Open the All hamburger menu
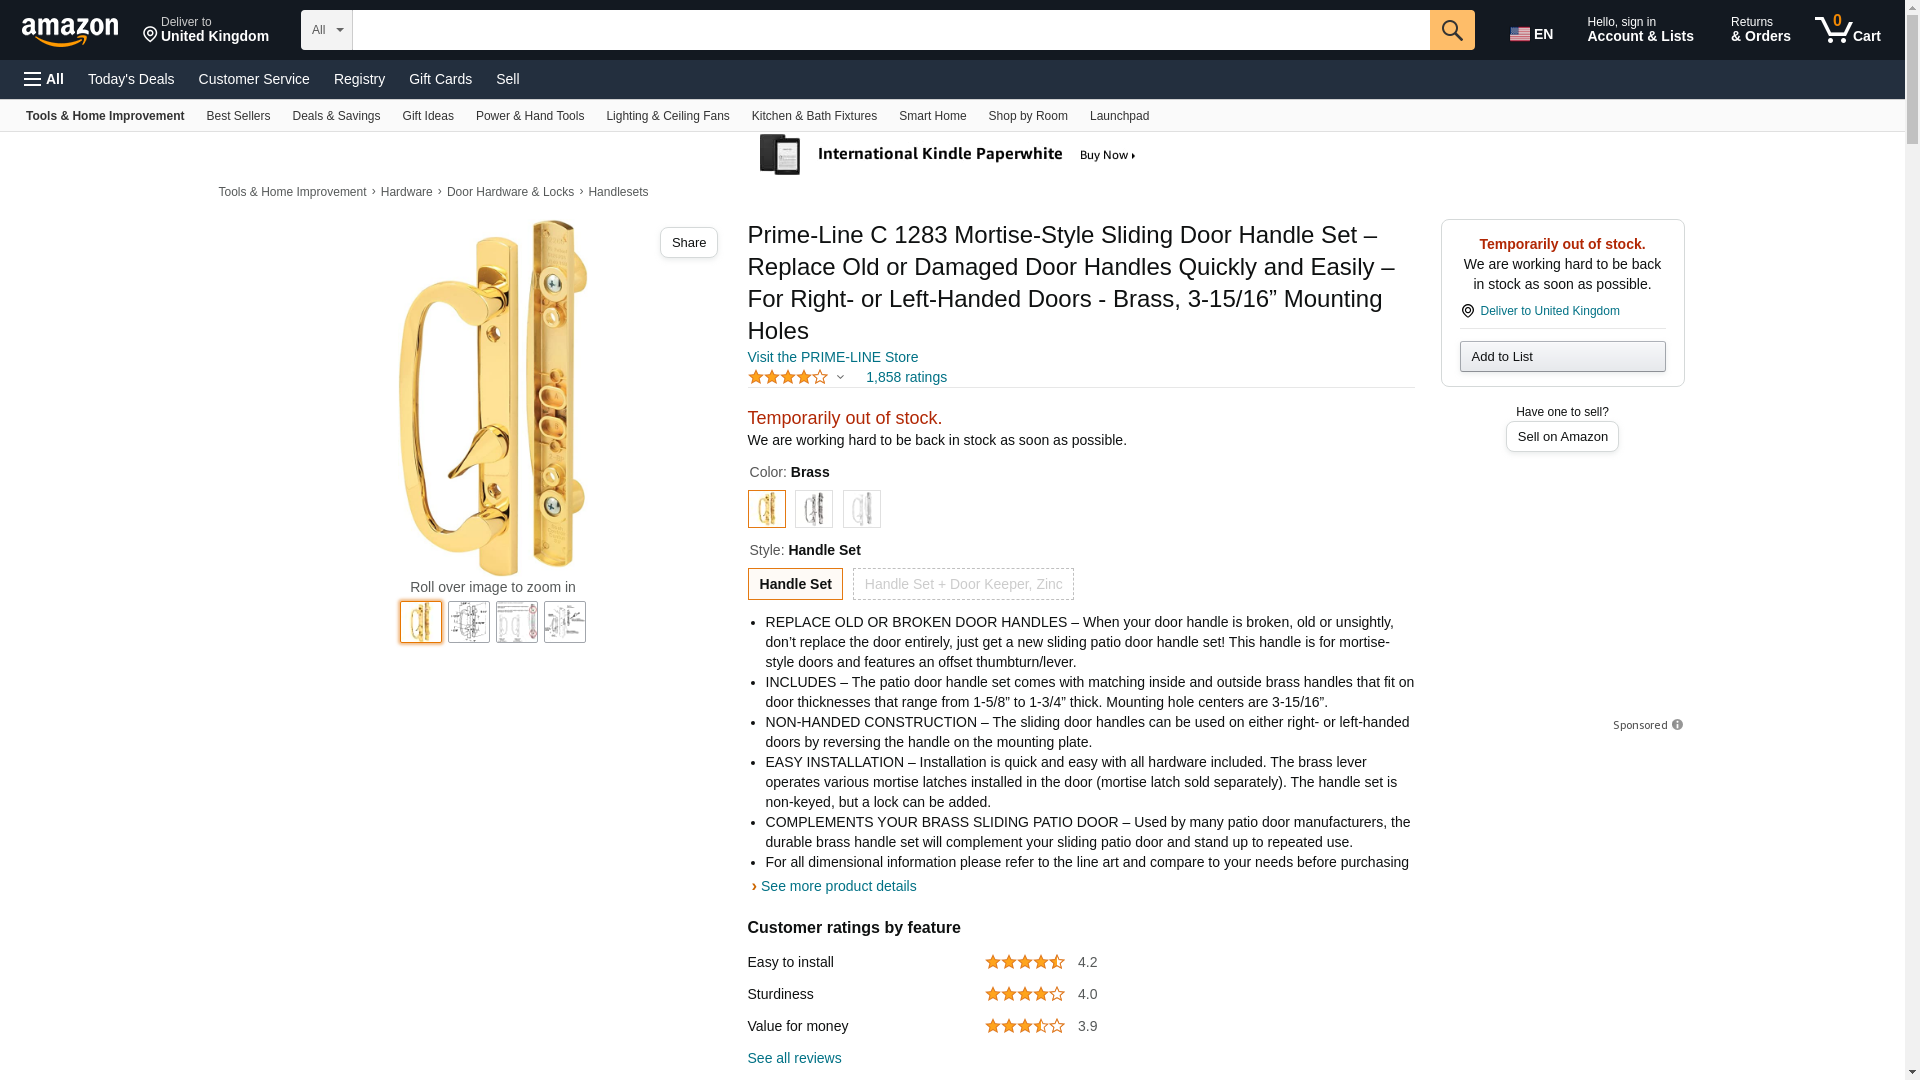Viewport: 1920px width, 1080px height. tap(44, 79)
